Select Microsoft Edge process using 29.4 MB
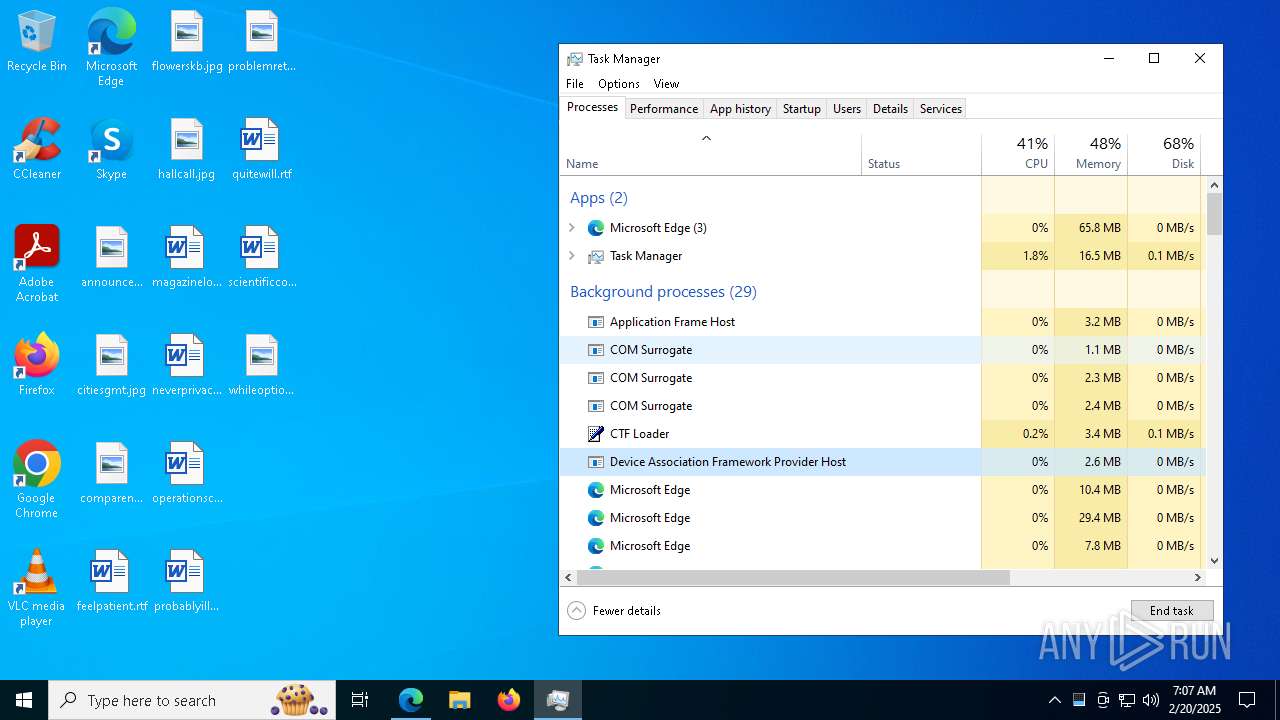This screenshot has height=720, width=1280. (x=882, y=518)
